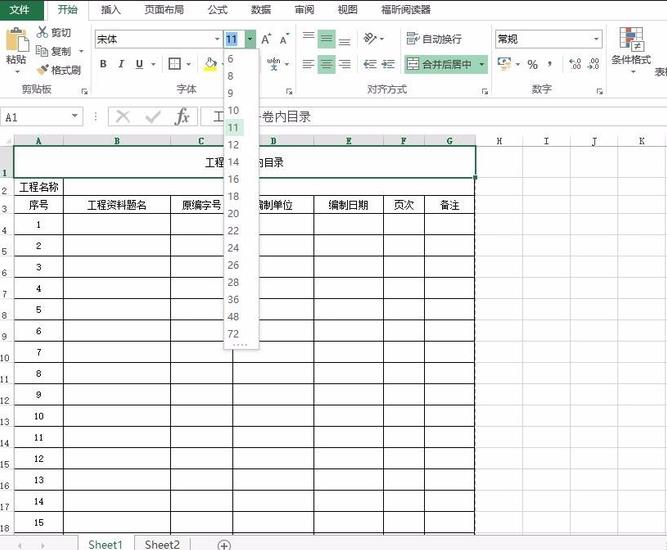Switch to Sheet2 tab
This screenshot has height=550, width=667.
click(162, 544)
